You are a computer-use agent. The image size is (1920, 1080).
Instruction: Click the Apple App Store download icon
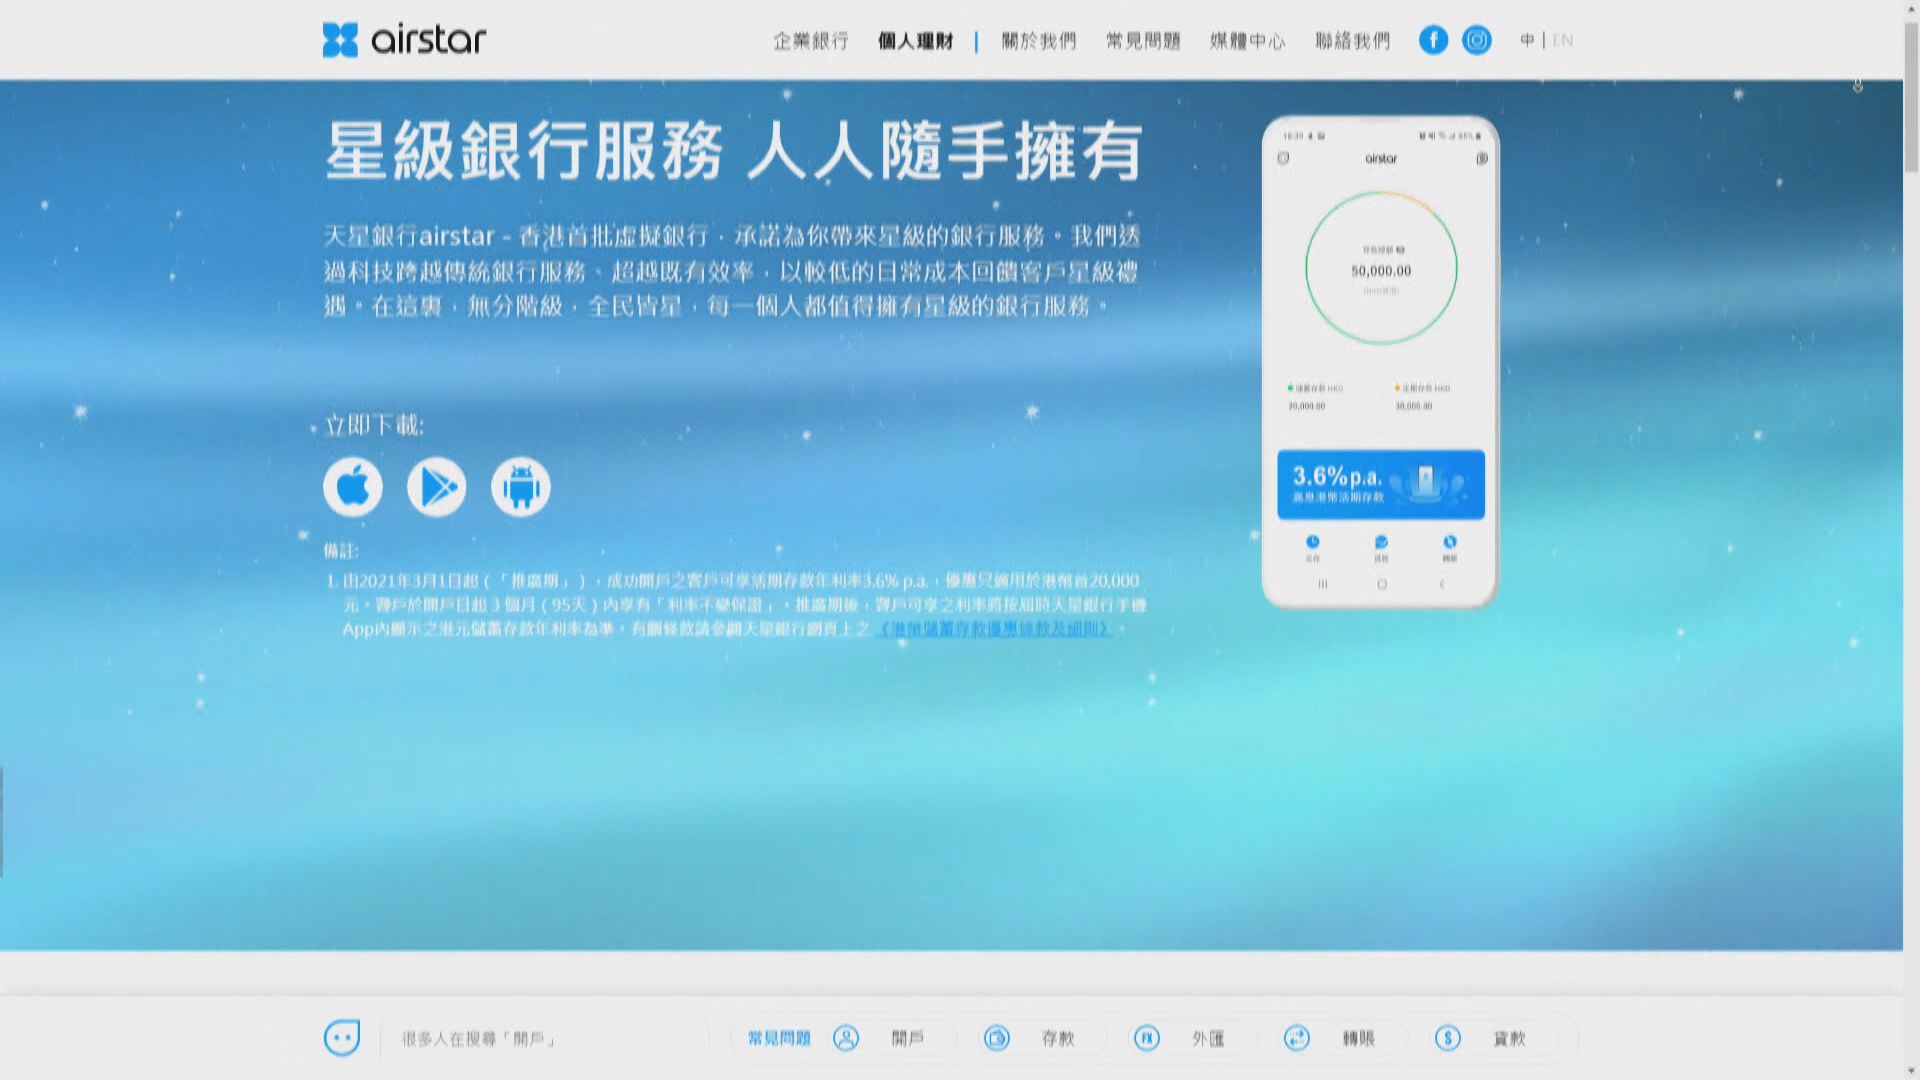[352, 486]
